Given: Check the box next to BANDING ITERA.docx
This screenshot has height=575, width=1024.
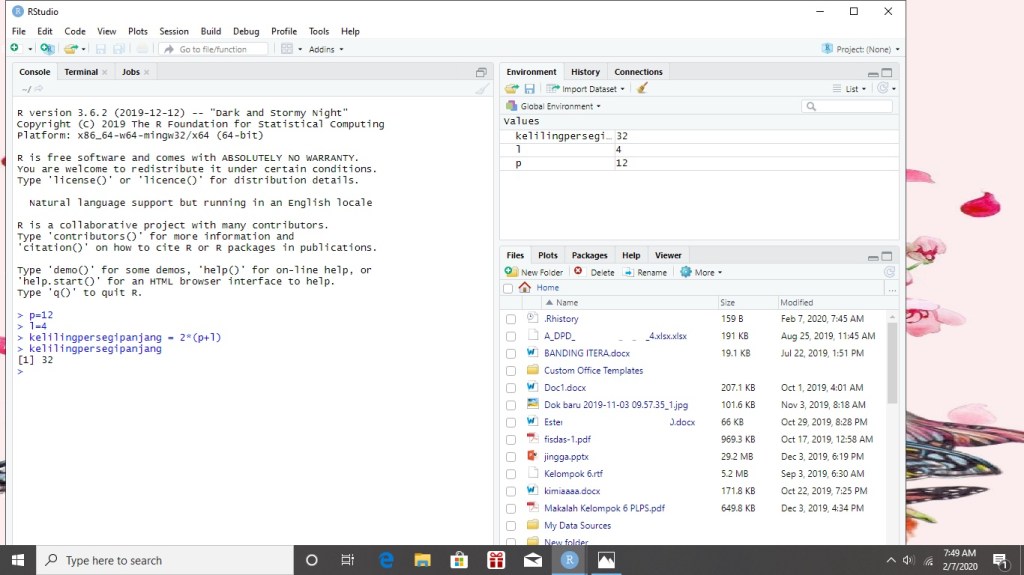Looking at the screenshot, I should tap(511, 353).
